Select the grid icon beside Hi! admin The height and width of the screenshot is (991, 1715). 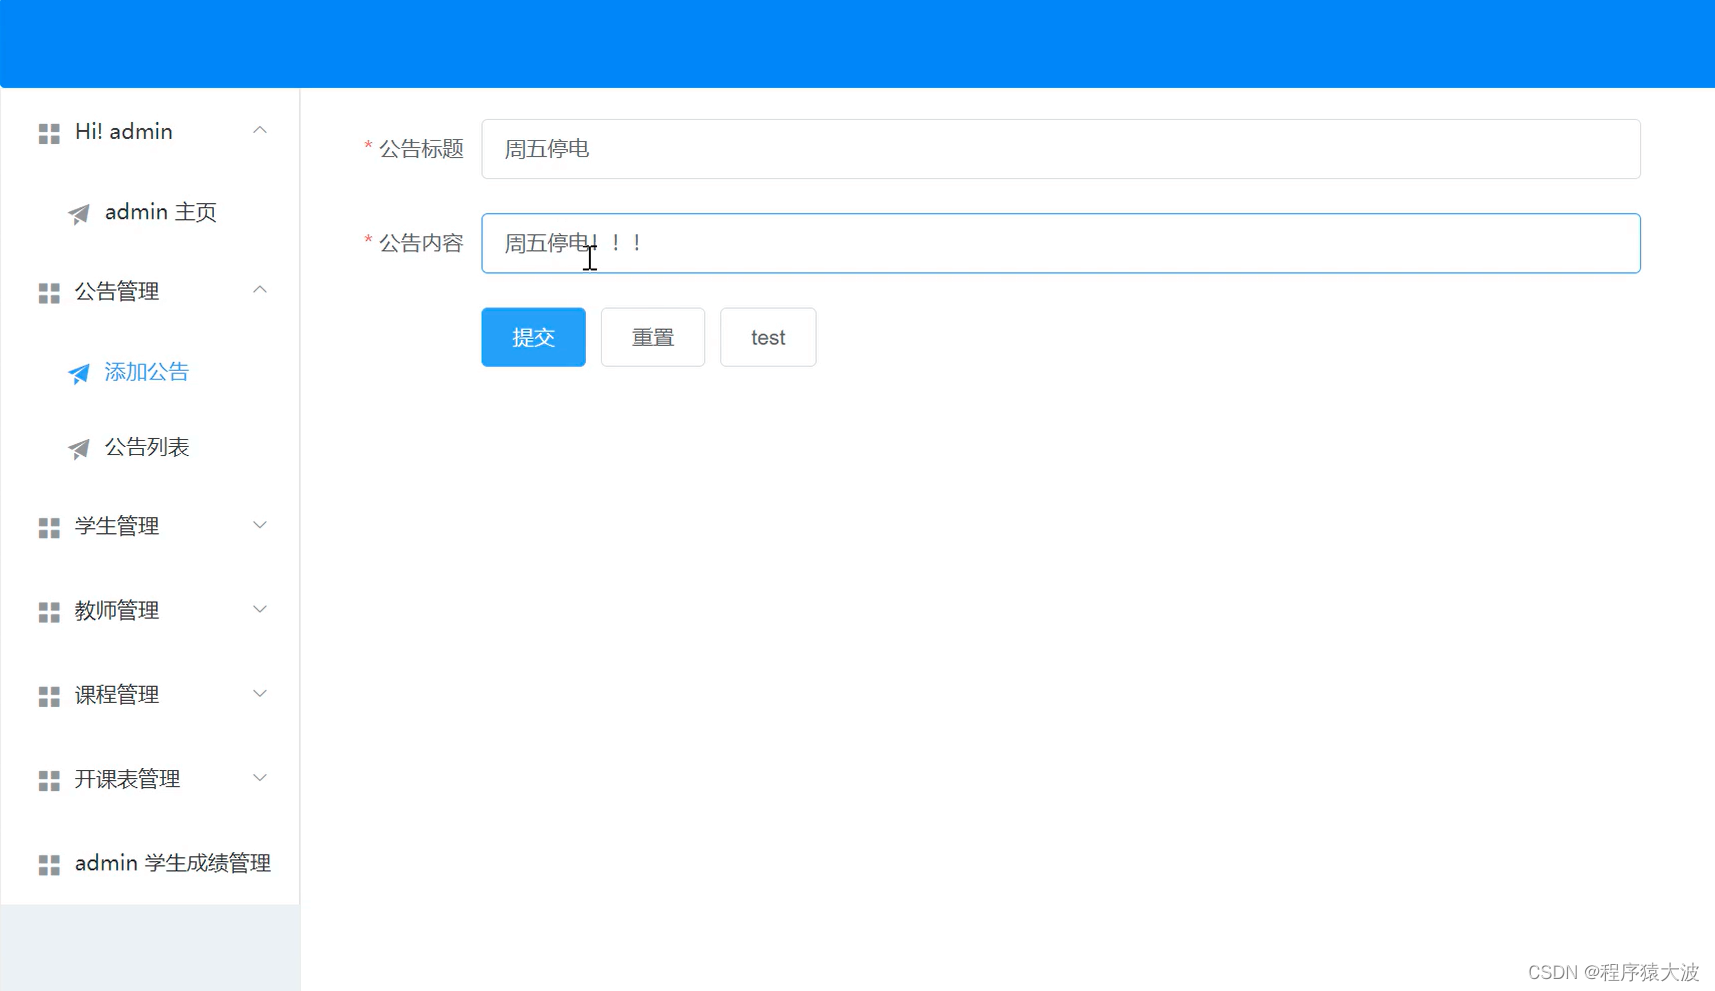(48, 132)
